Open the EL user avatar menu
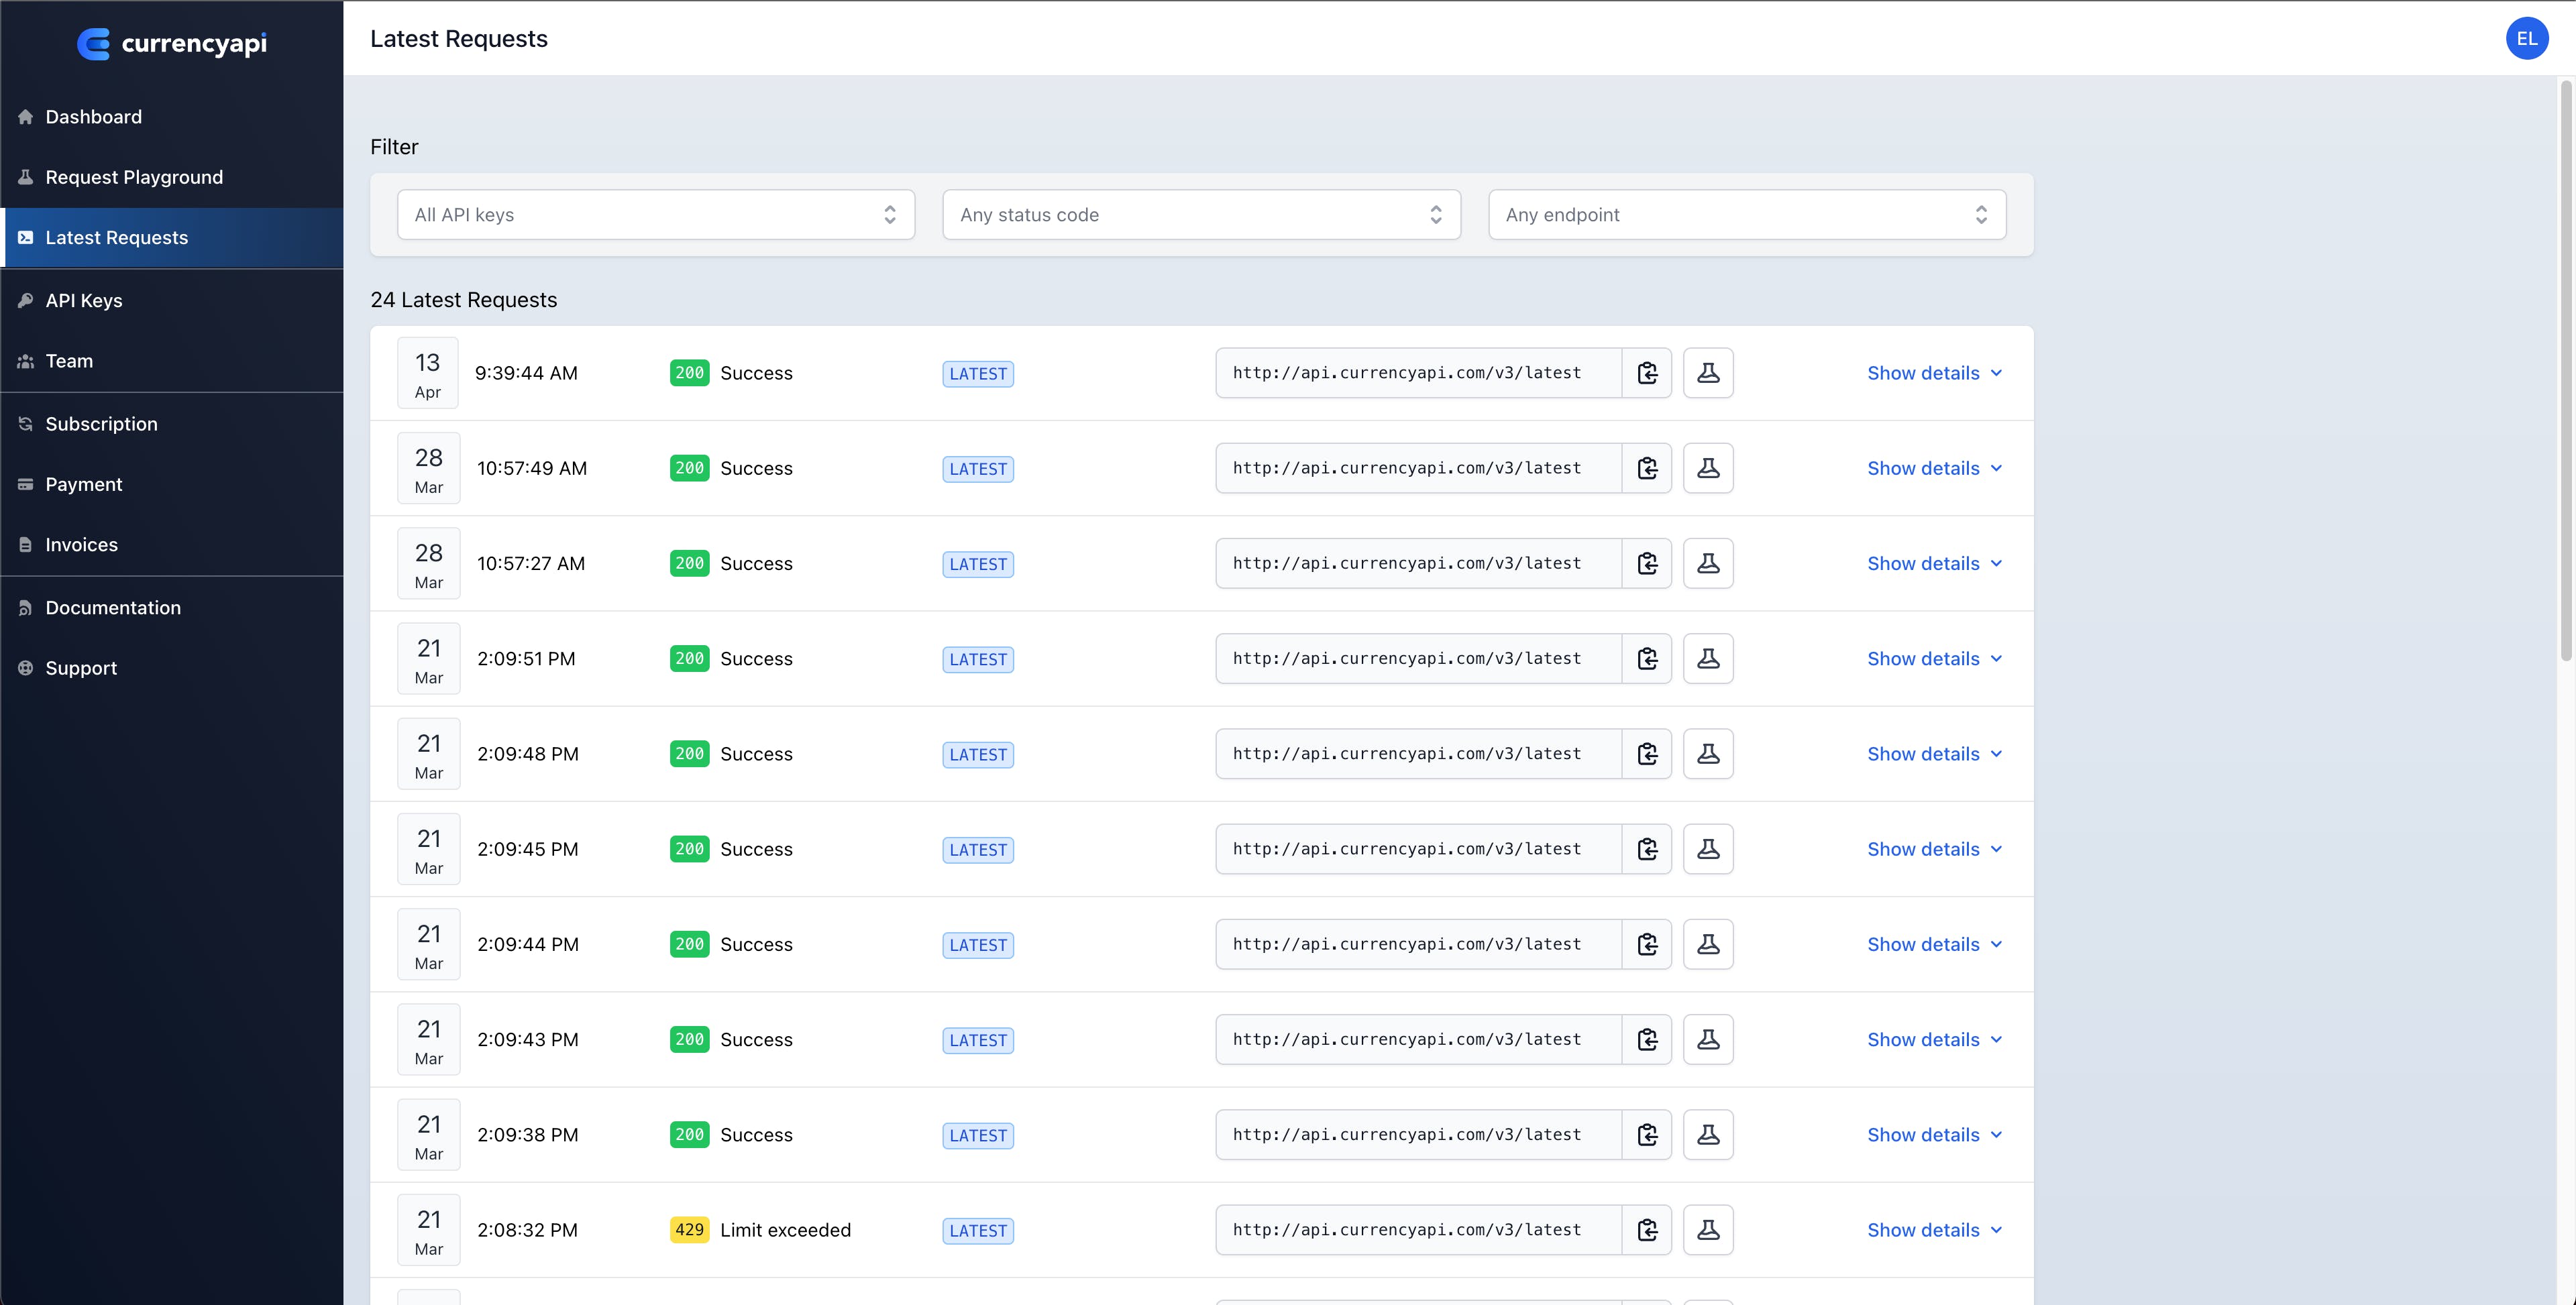The height and width of the screenshot is (1305, 2576). tap(2526, 39)
